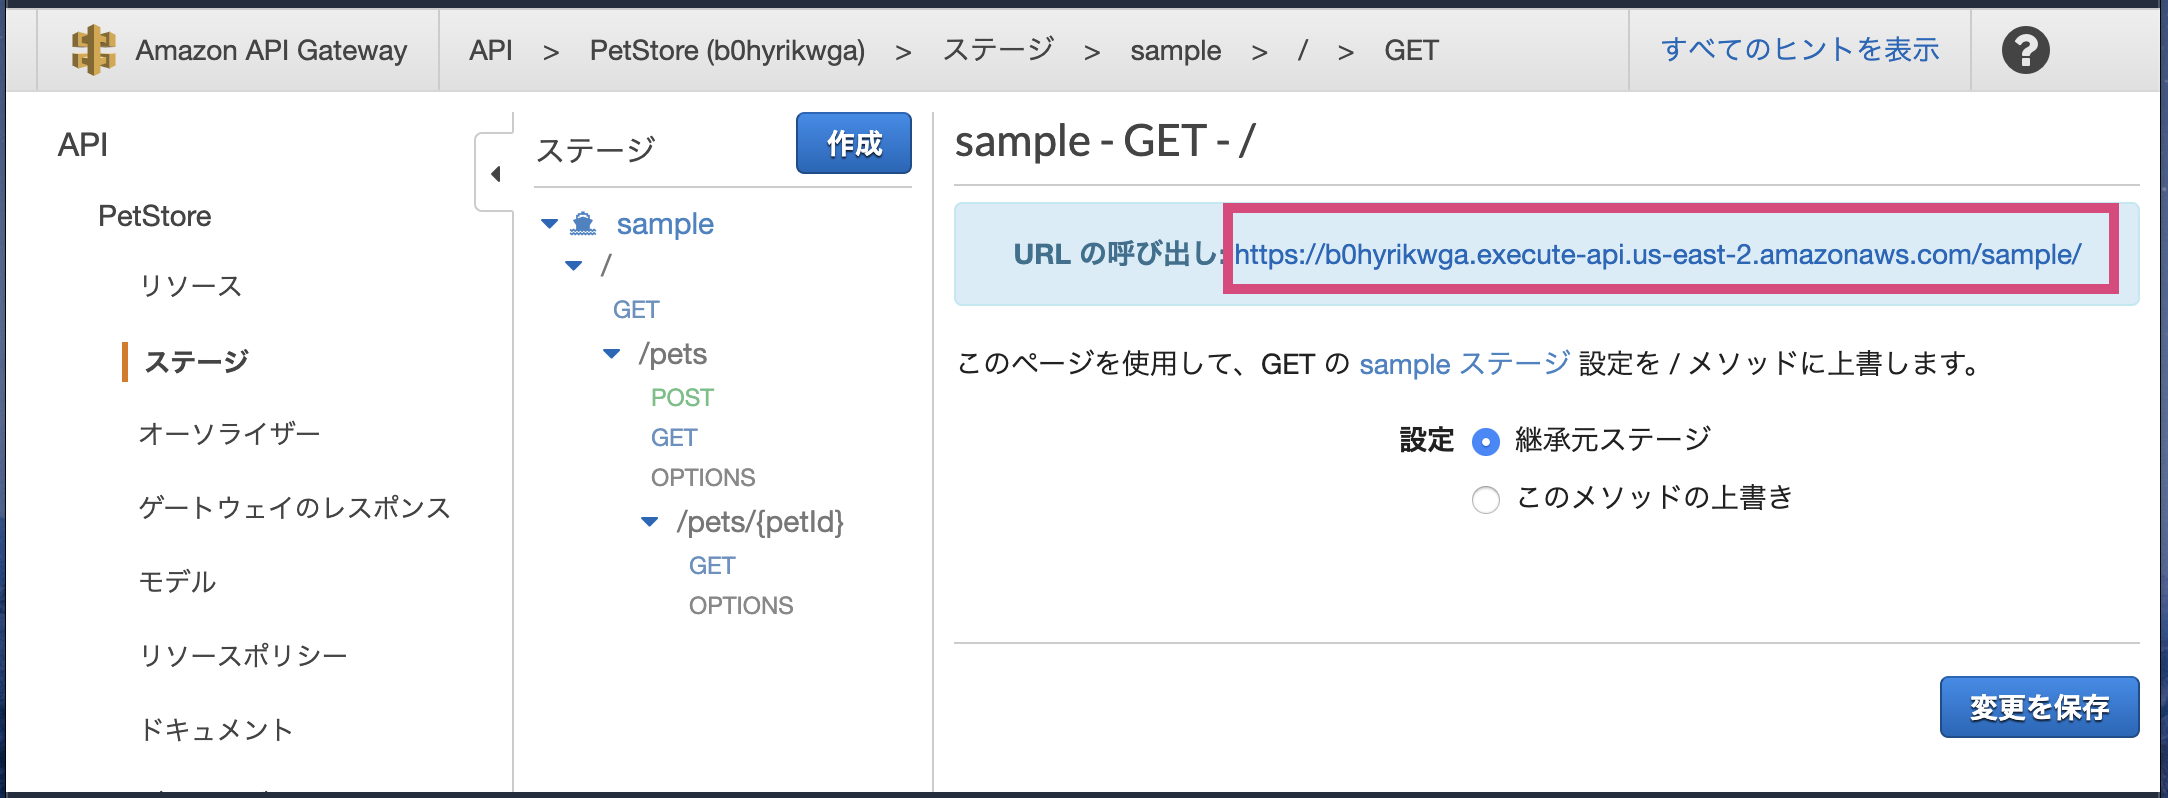This screenshot has height=798, width=2168.
Task: Click すべてのヒントを表示 link
Action: [x=1800, y=50]
